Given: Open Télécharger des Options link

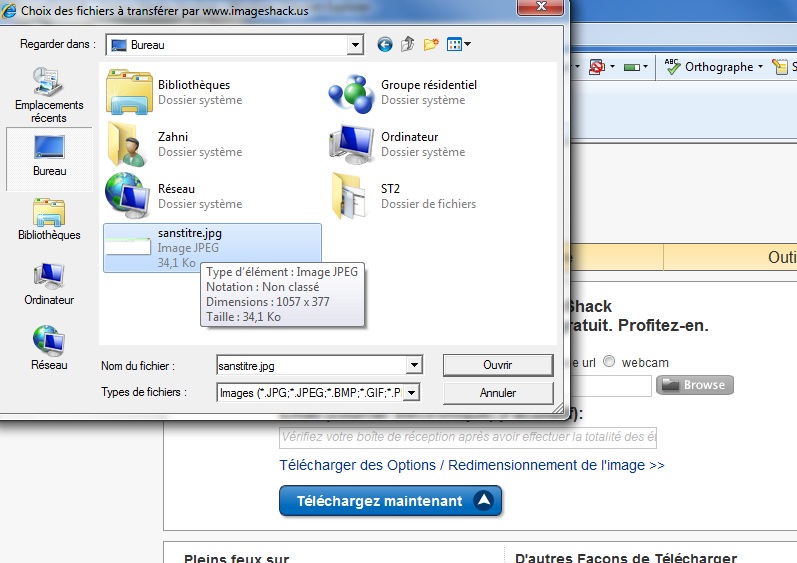Looking at the screenshot, I should point(471,465).
